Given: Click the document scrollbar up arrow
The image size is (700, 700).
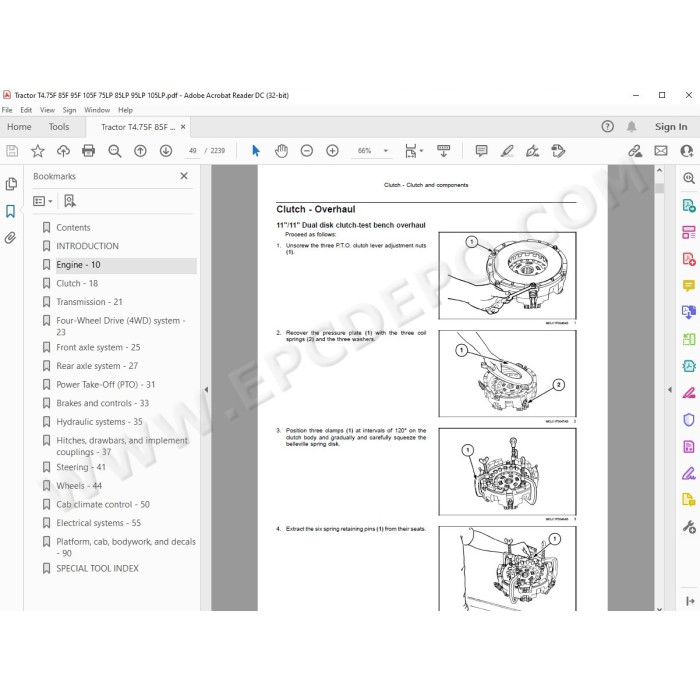Looking at the screenshot, I should (x=659, y=170).
